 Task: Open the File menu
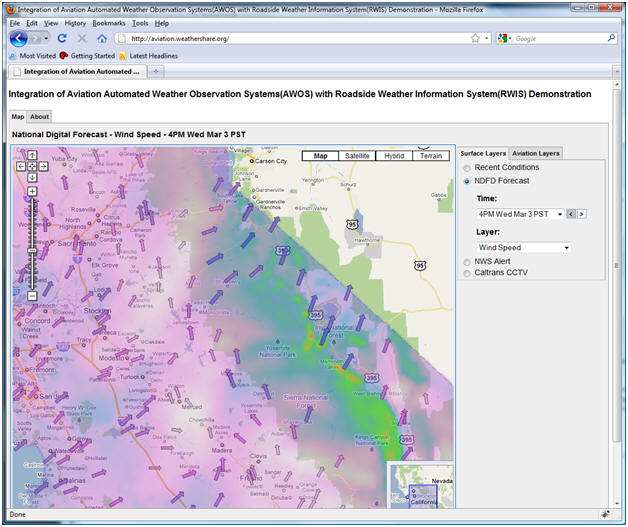coord(14,23)
